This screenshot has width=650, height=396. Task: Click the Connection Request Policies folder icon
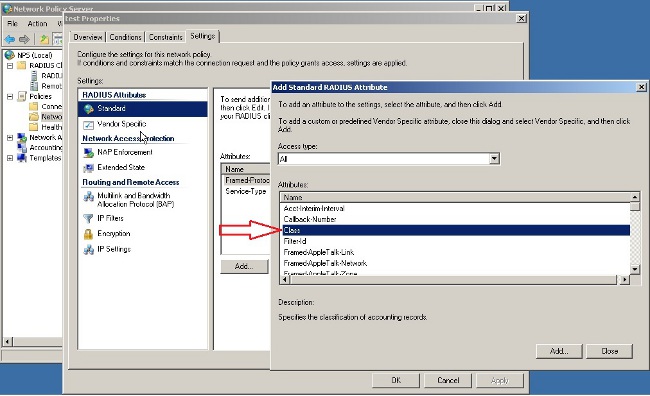coord(34,107)
